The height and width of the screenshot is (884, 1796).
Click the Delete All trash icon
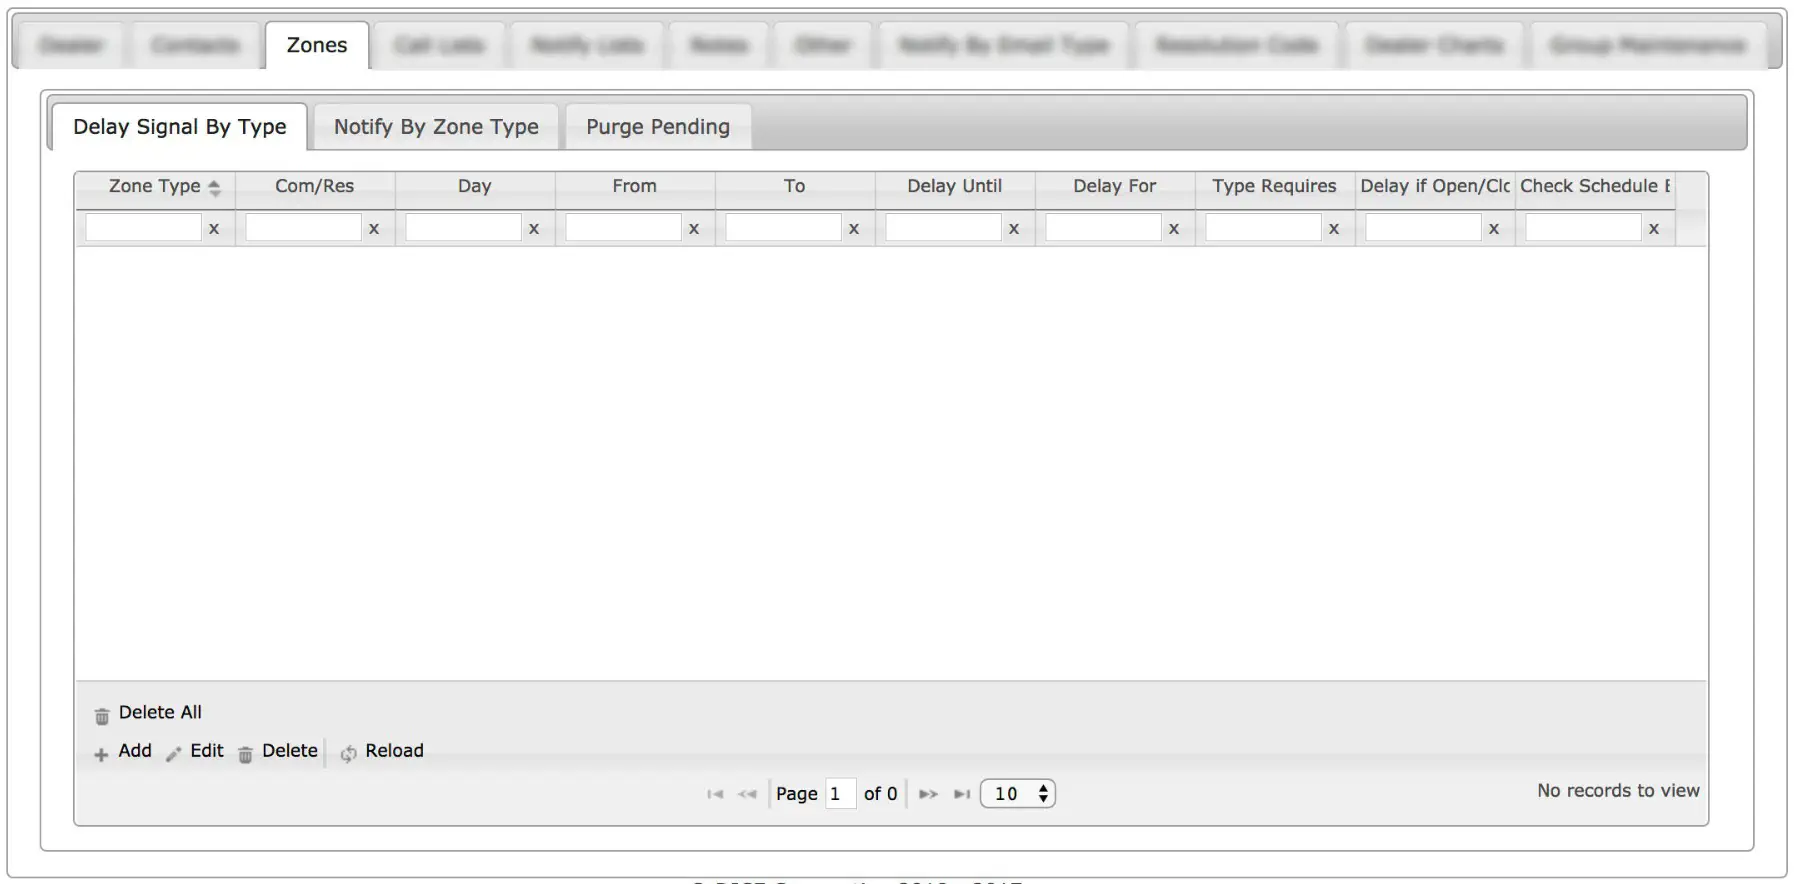tap(102, 716)
